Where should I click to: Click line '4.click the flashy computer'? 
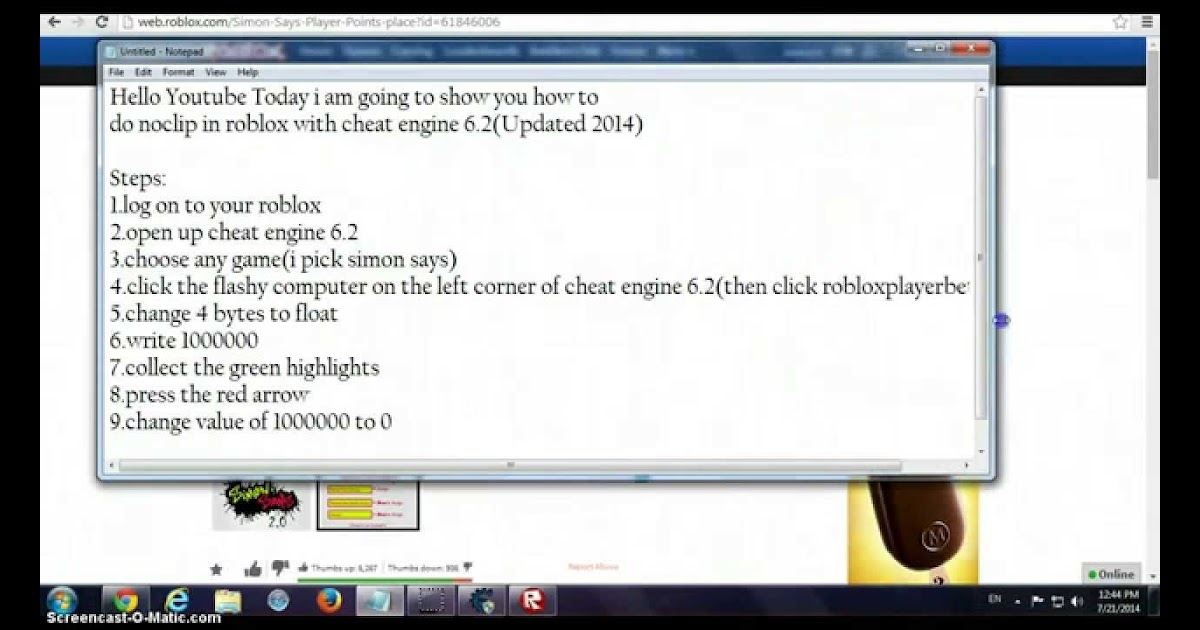539,287
